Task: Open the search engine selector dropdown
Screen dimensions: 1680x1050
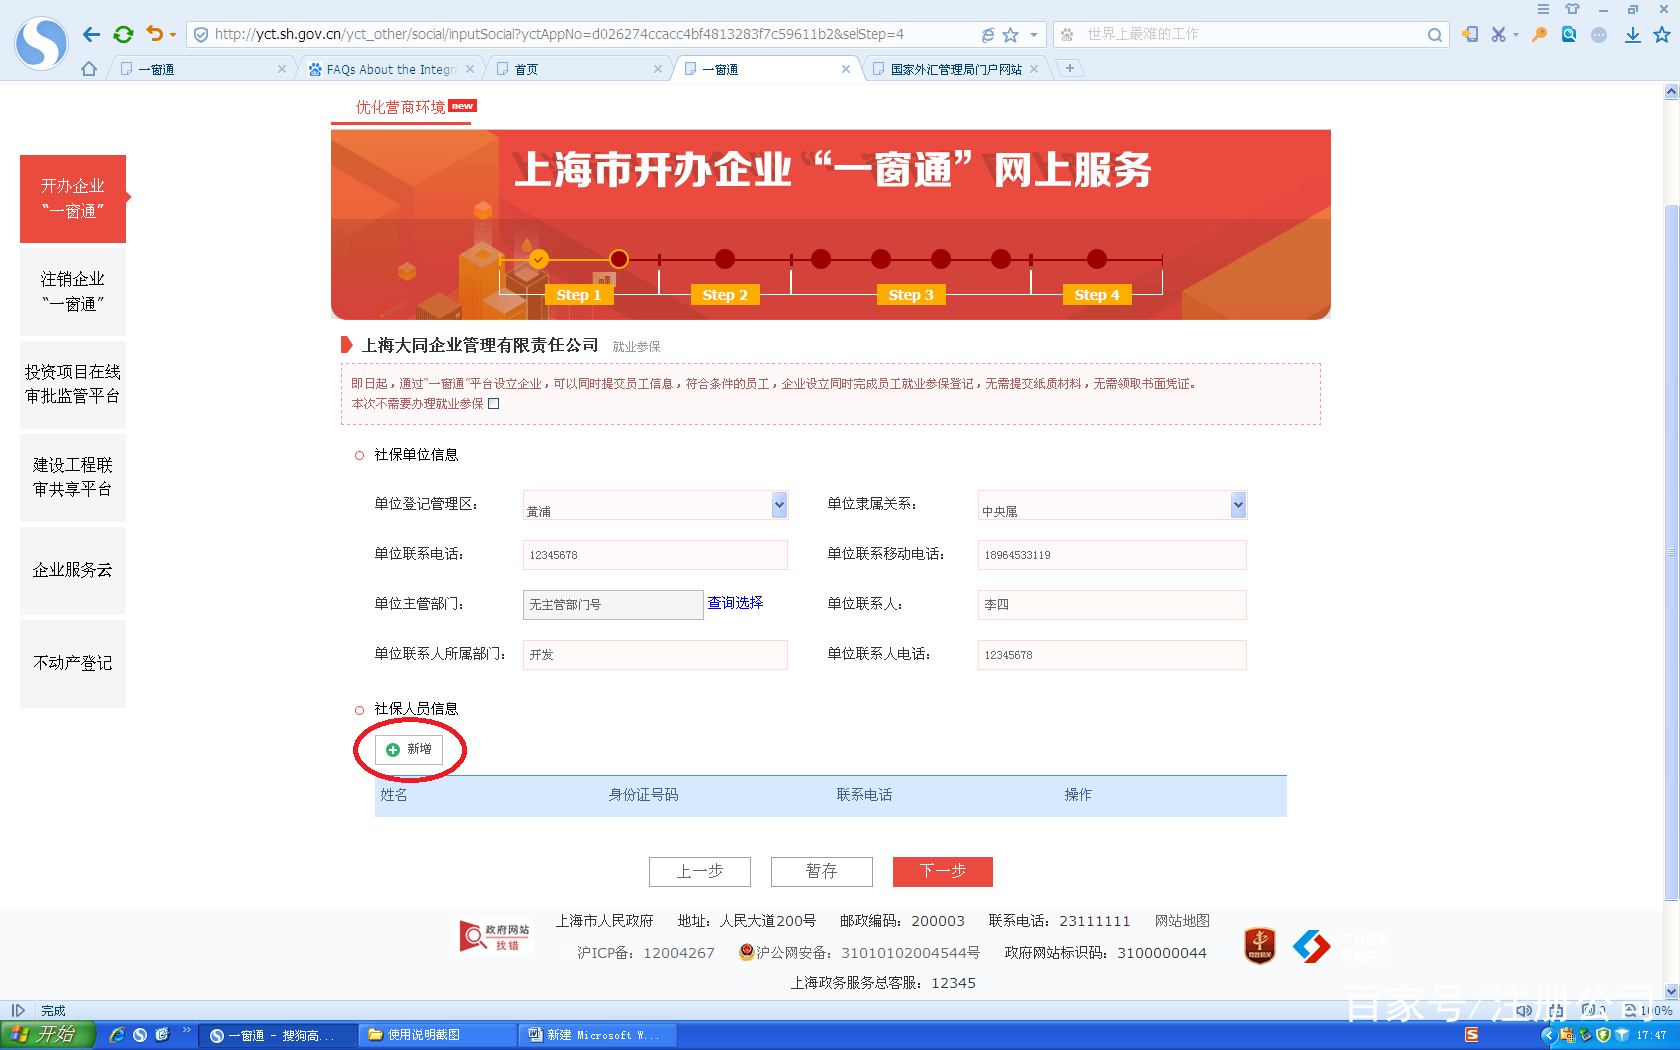Action: 1068,33
